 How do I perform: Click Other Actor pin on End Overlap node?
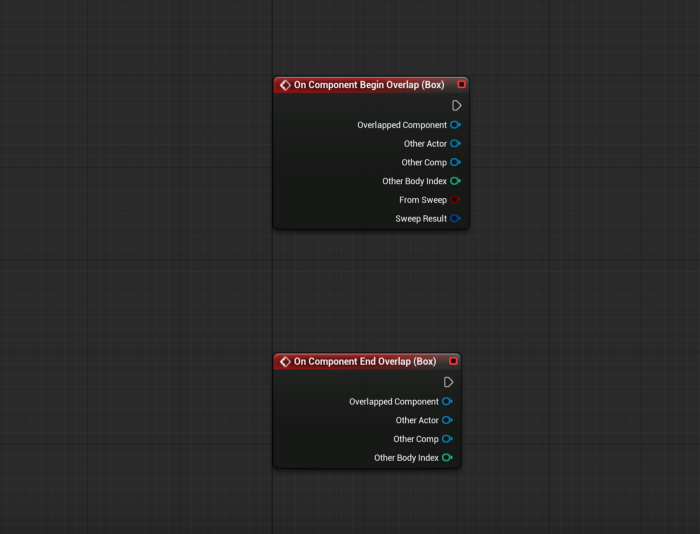447,420
